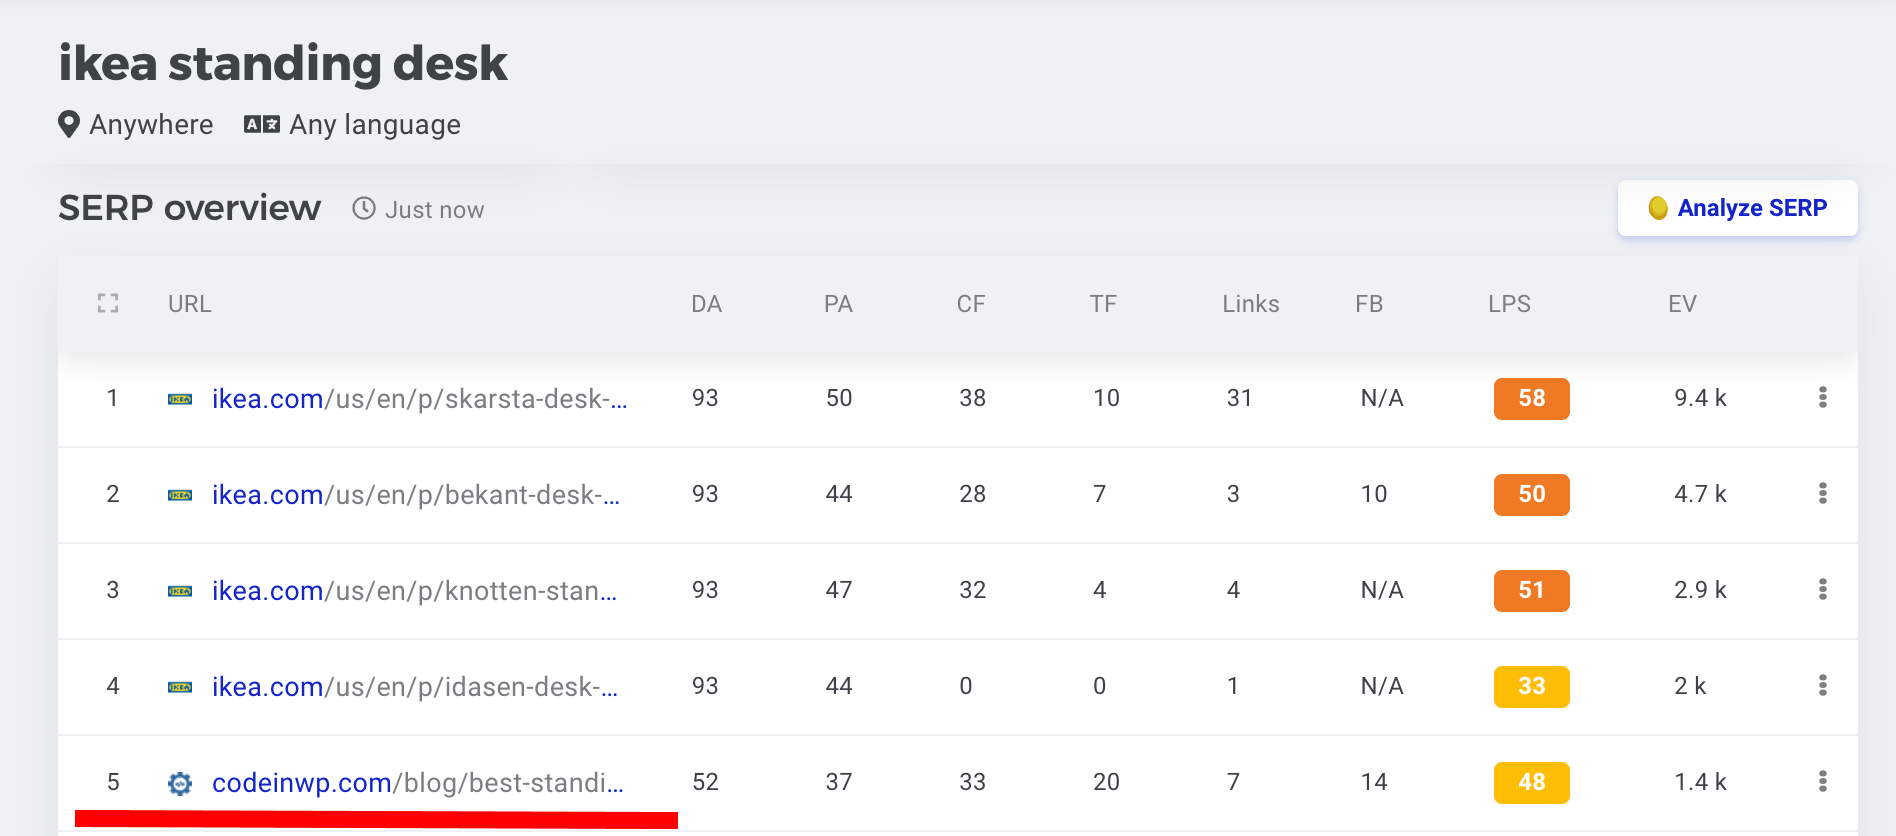Viewport: 1896px width, 836px height.
Task: Click the location pin icon beside Anywhere
Action: tap(69, 125)
